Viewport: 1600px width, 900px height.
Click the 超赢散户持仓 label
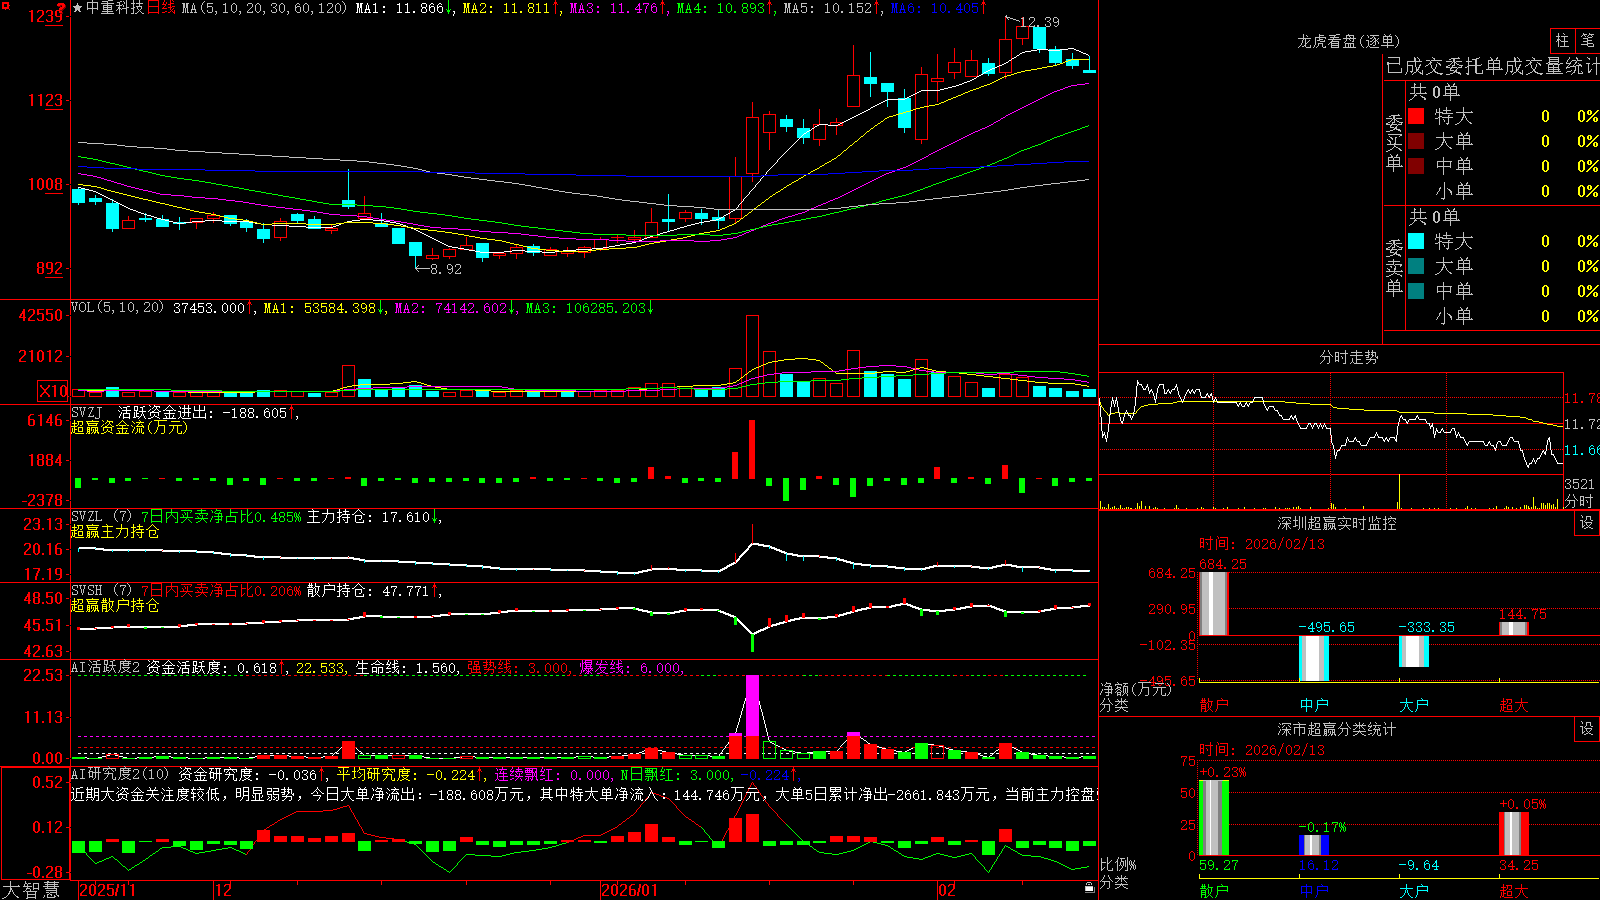pos(115,606)
